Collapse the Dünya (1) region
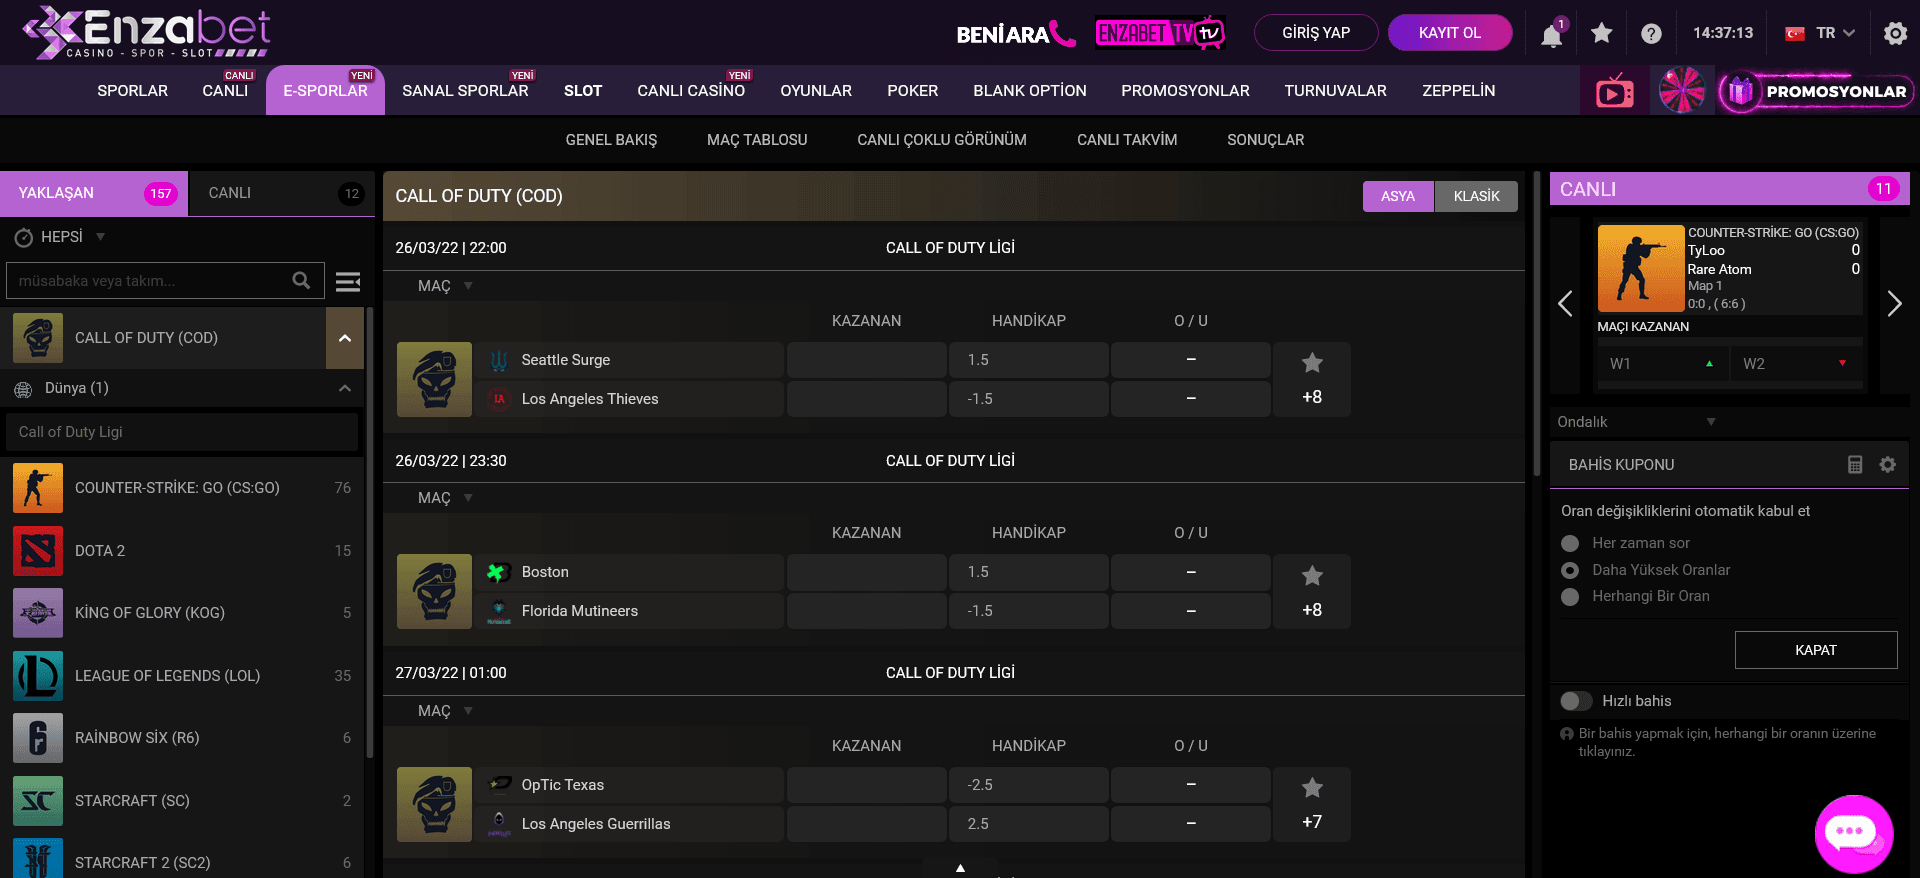This screenshot has width=1920, height=878. point(345,388)
